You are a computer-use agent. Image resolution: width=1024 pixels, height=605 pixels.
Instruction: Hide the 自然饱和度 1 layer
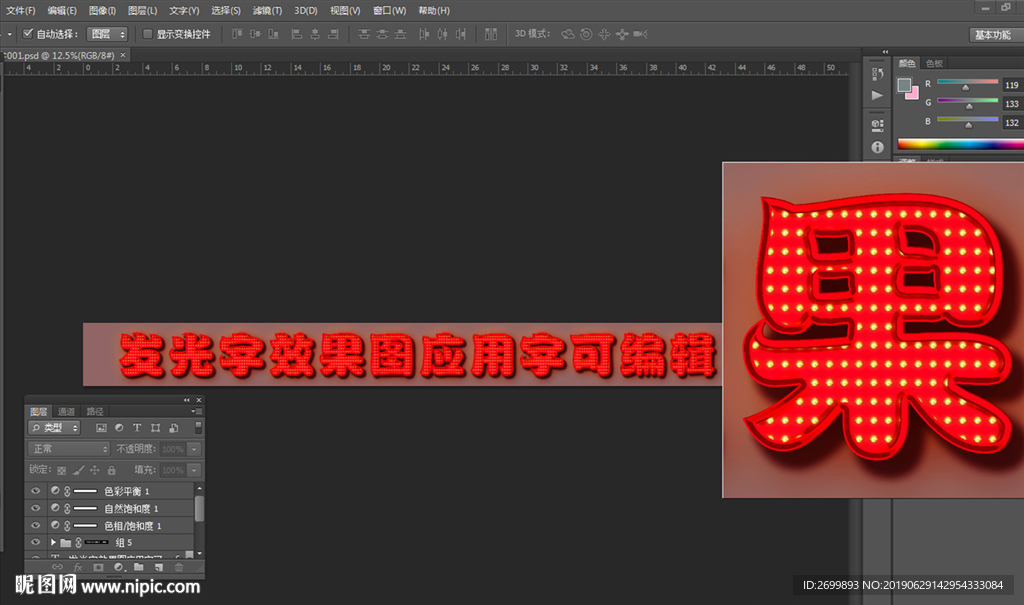click(36, 508)
